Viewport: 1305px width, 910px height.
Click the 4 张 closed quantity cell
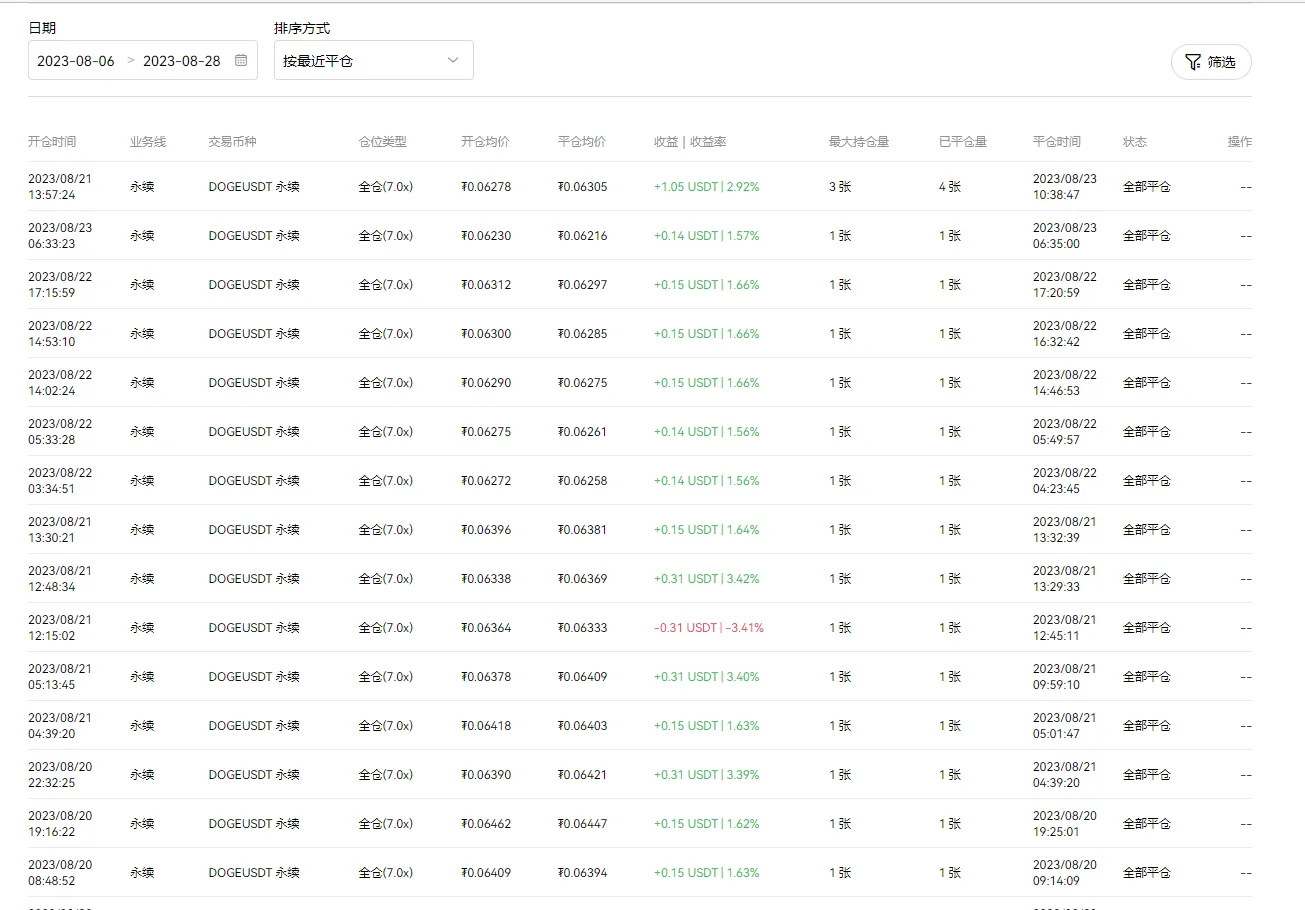tap(950, 187)
